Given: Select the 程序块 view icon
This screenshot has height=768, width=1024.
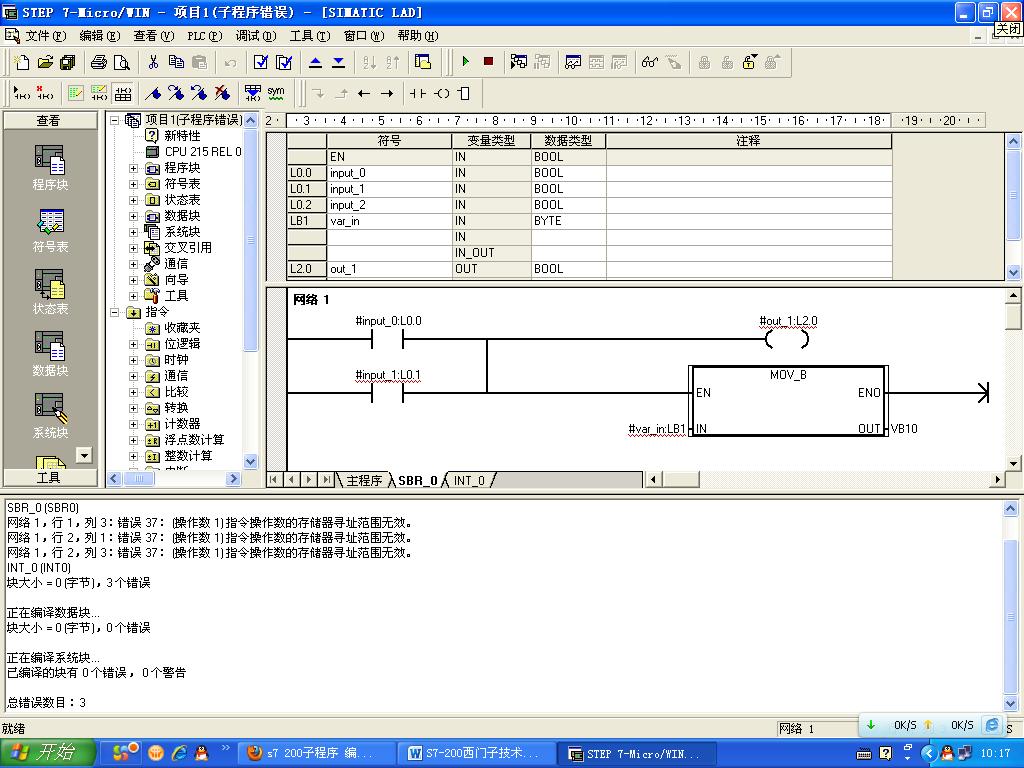Looking at the screenshot, I should tap(49, 160).
